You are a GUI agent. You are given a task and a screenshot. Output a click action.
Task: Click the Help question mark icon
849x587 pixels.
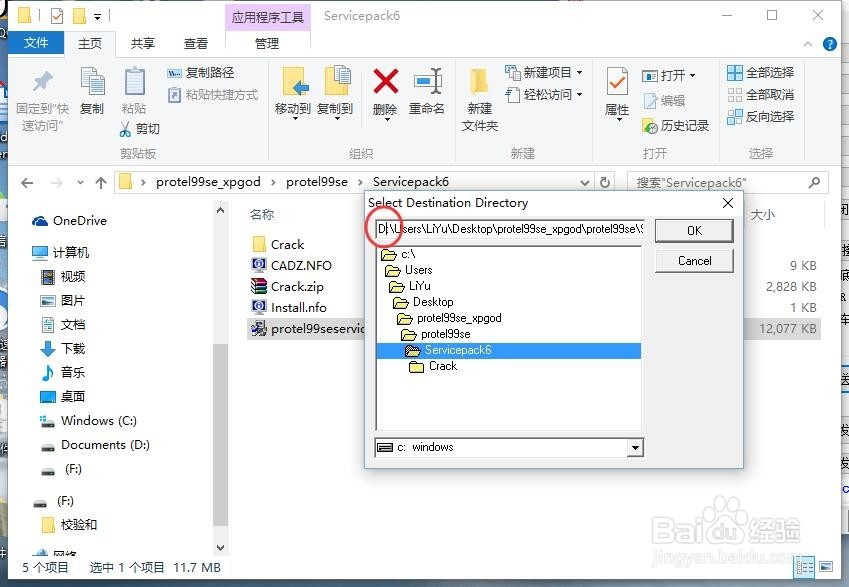click(830, 44)
